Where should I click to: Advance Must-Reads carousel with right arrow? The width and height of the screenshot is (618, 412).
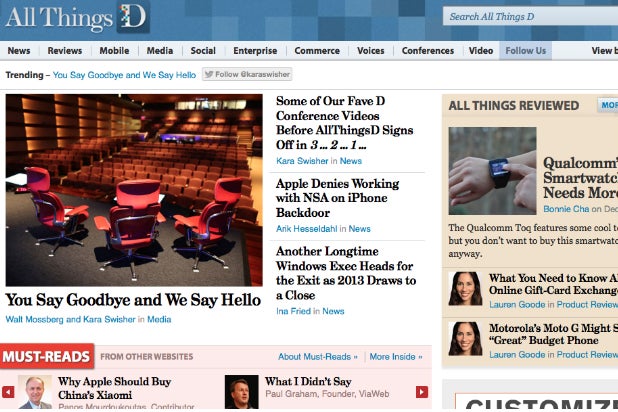422,392
